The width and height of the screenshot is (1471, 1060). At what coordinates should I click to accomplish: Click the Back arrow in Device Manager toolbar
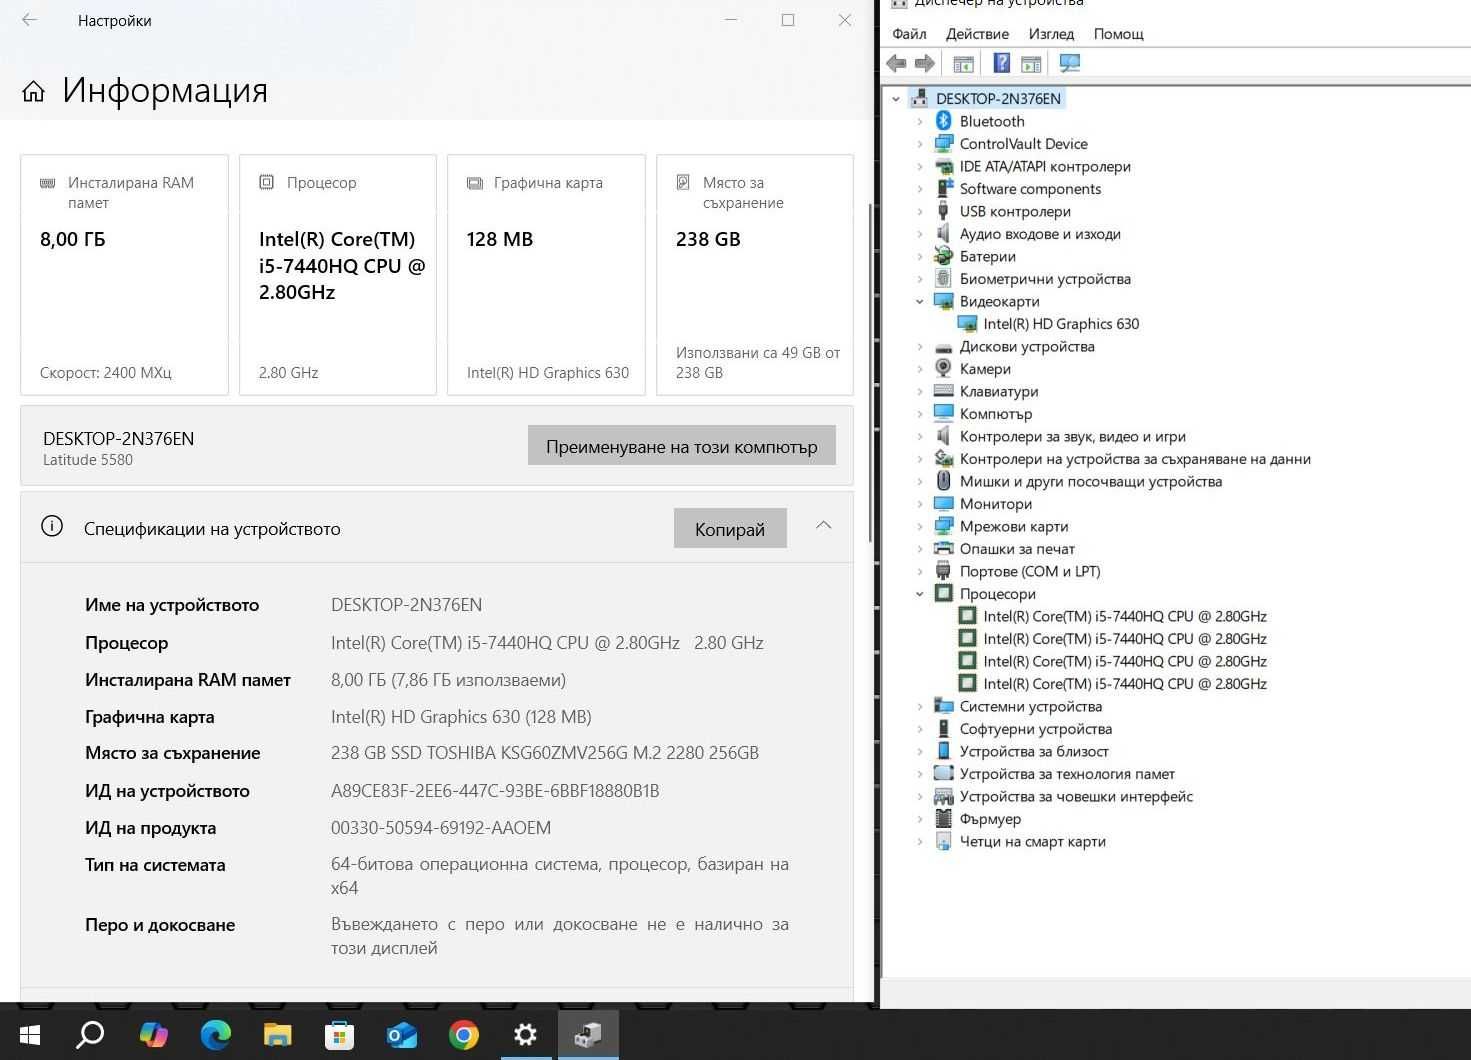tap(896, 63)
